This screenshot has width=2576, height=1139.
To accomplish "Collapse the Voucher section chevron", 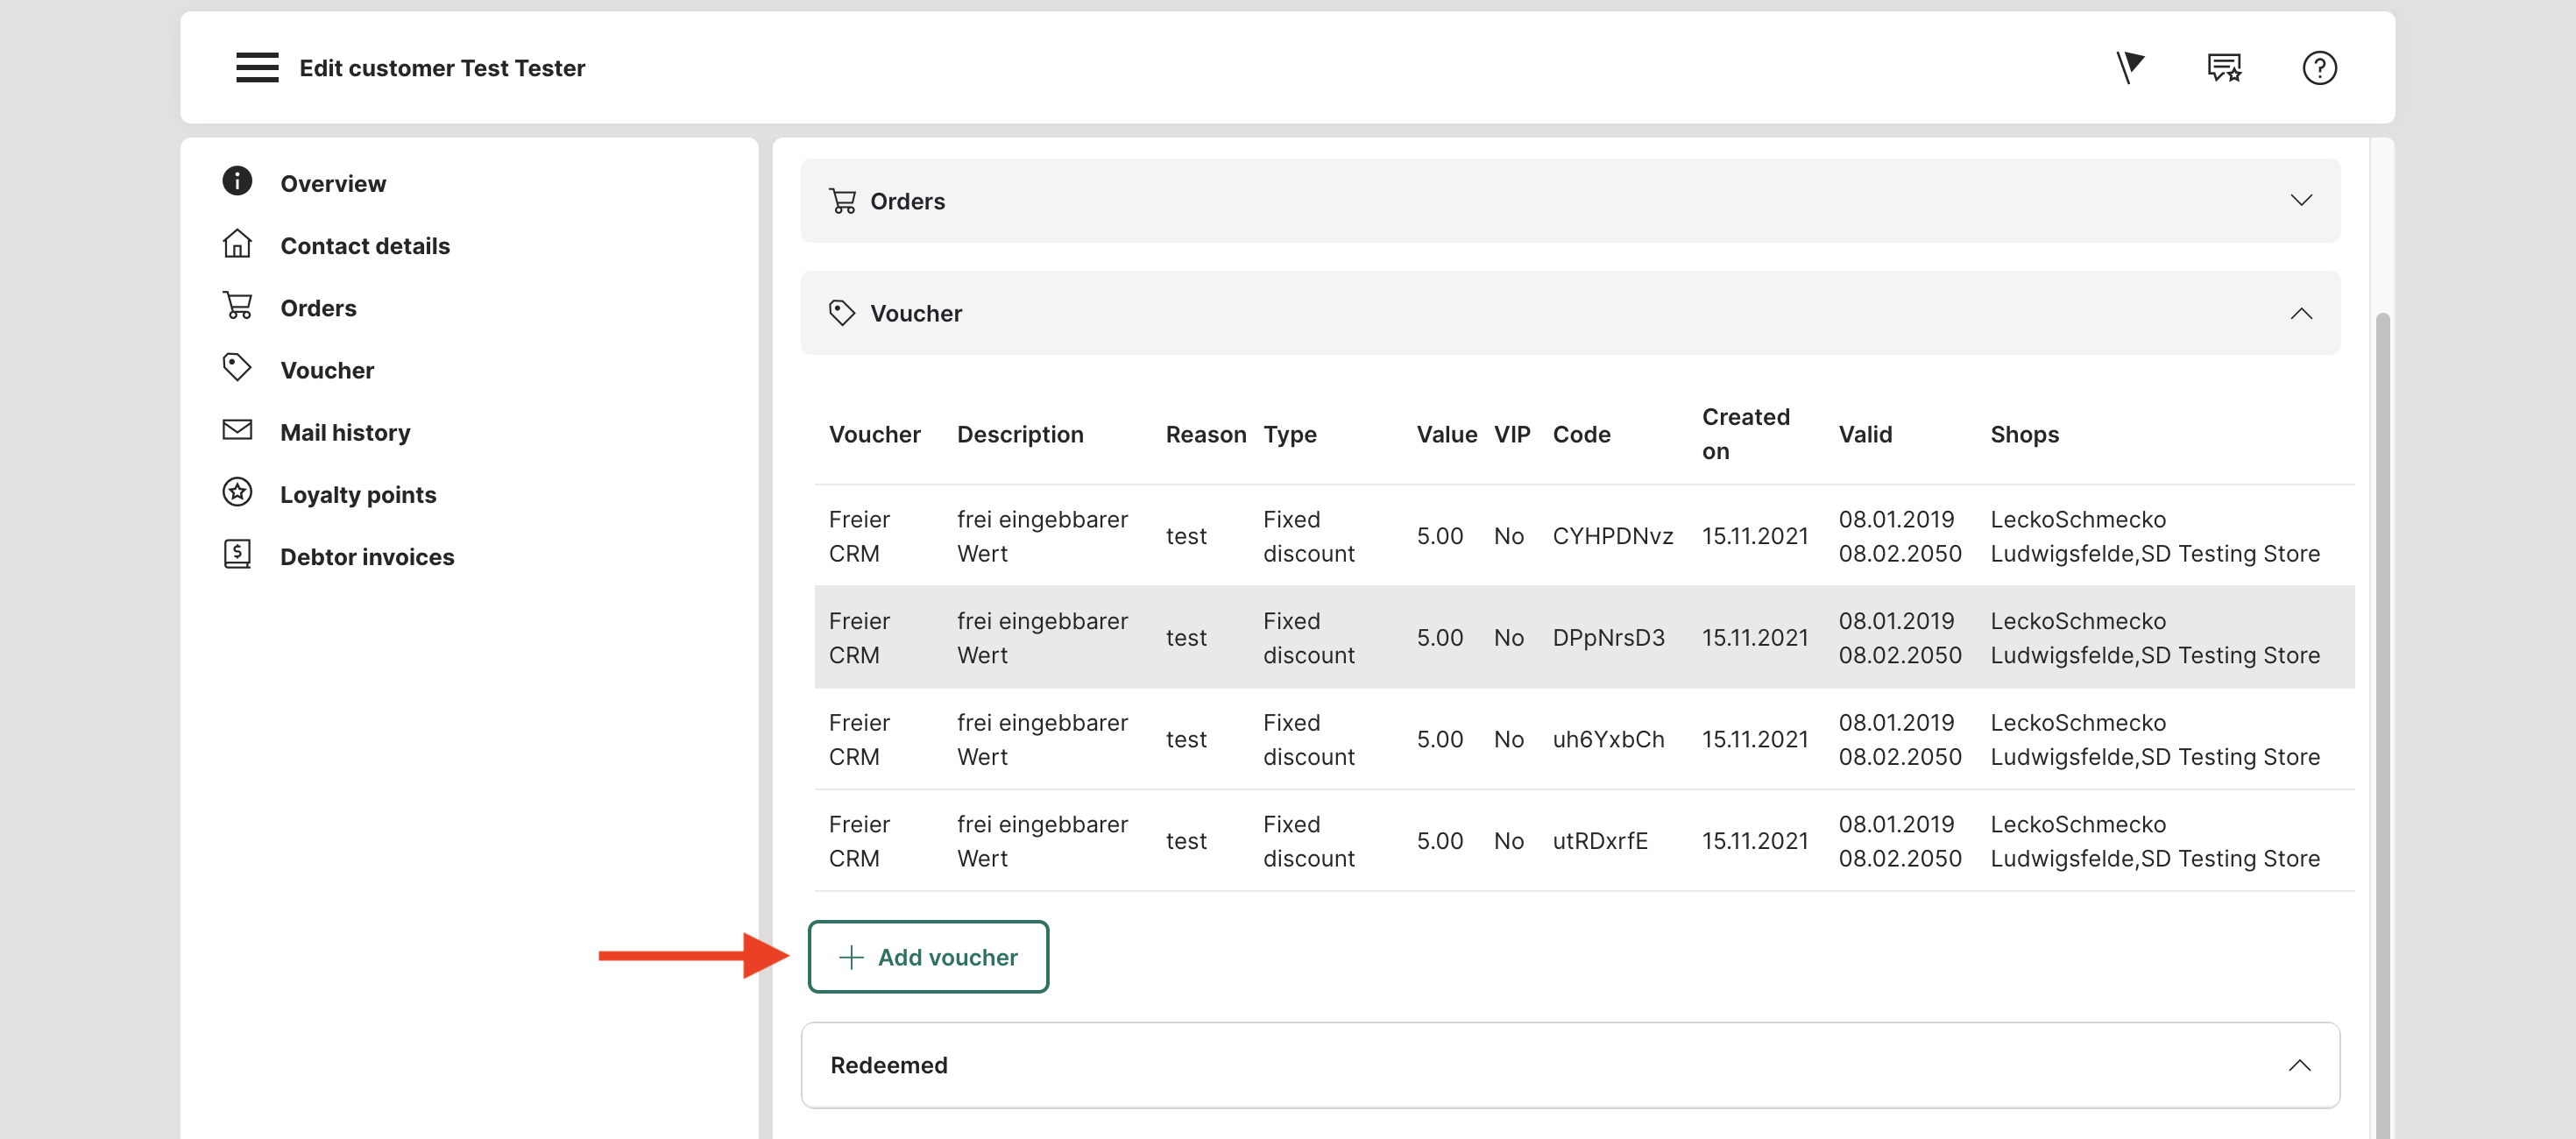I will [2300, 314].
